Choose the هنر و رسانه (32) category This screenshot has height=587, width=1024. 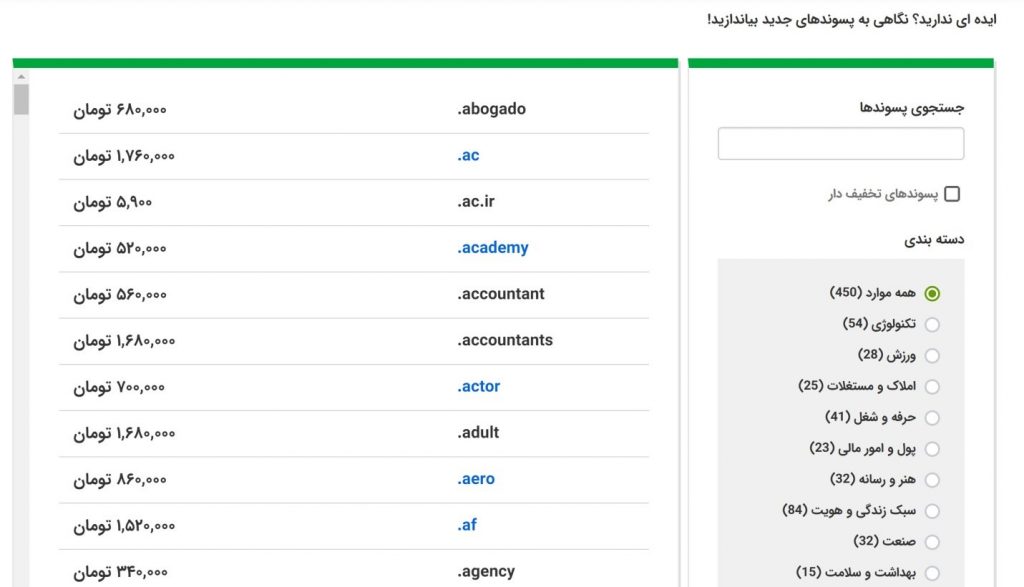click(932, 480)
